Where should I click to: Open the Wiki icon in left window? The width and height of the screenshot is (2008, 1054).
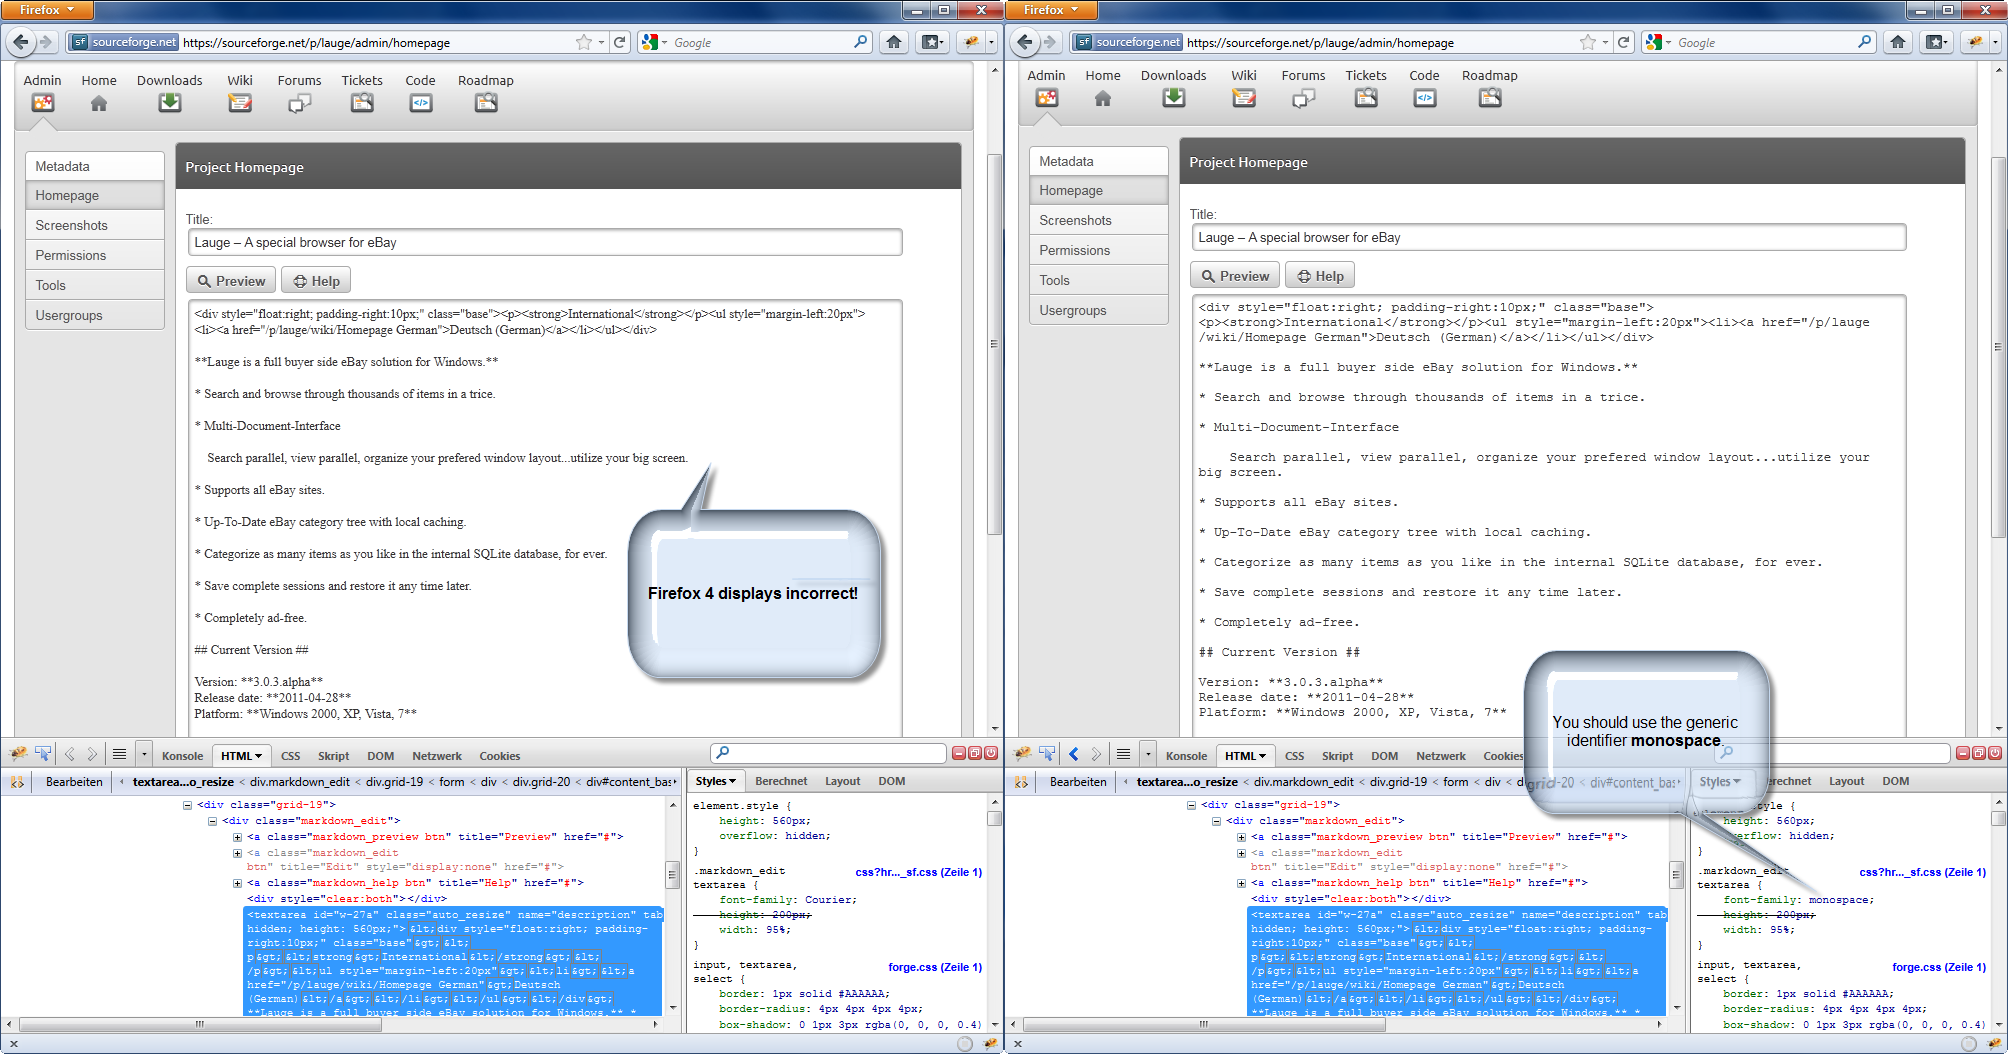point(240,103)
